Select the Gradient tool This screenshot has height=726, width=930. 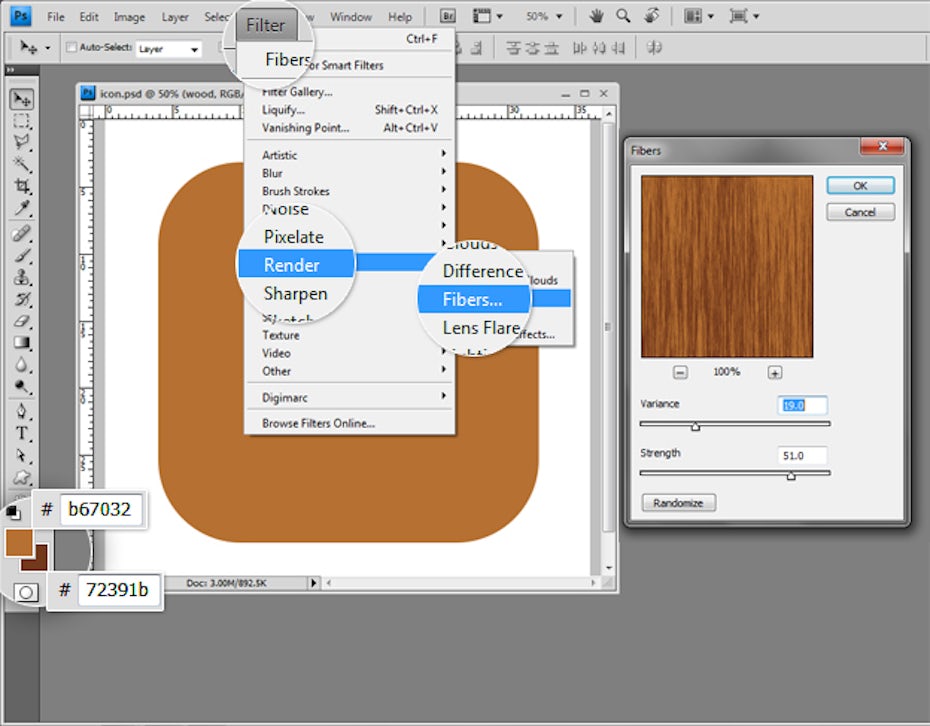21,343
